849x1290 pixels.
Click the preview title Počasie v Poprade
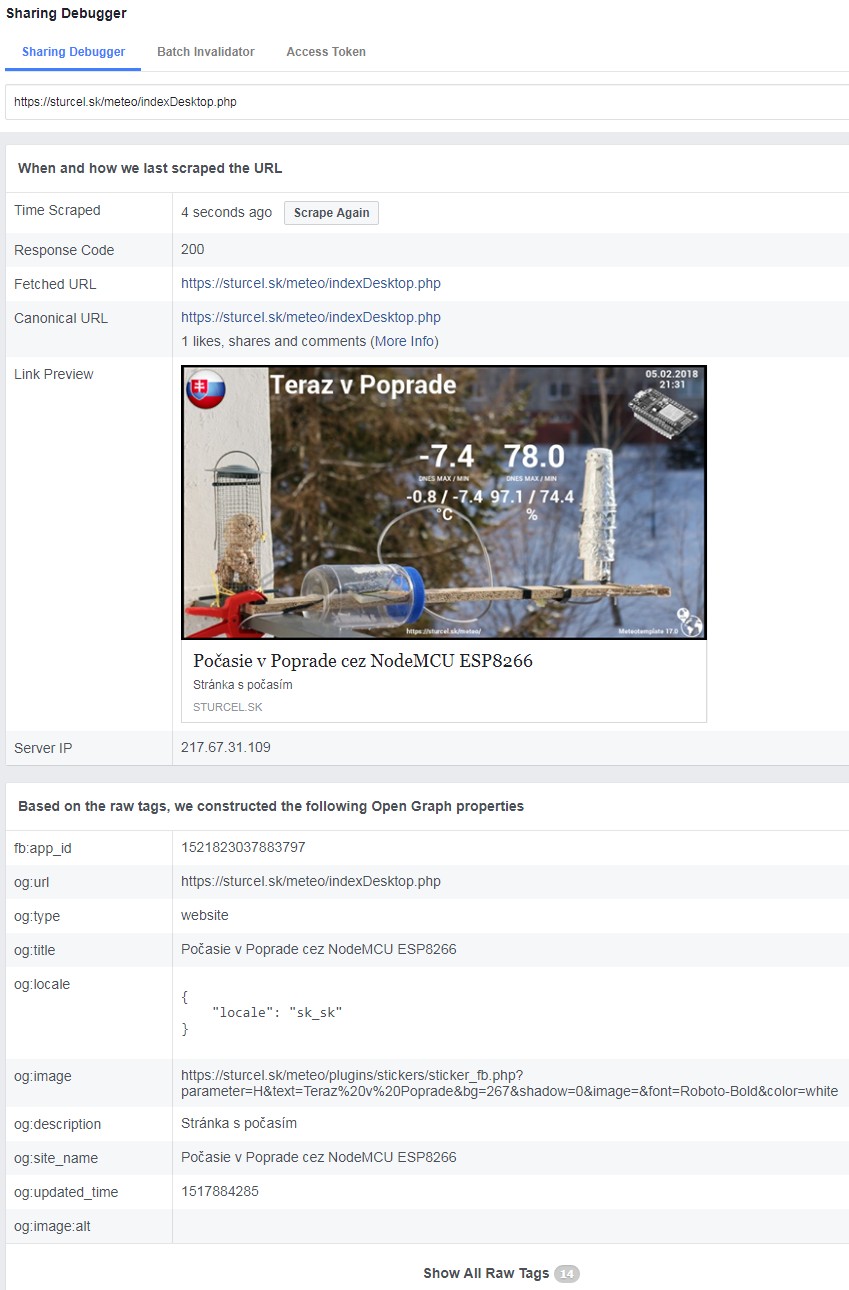(x=363, y=661)
